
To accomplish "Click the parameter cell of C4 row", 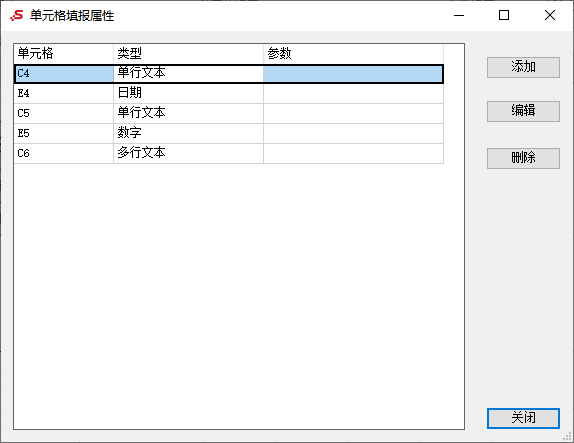I will (x=353, y=74).
